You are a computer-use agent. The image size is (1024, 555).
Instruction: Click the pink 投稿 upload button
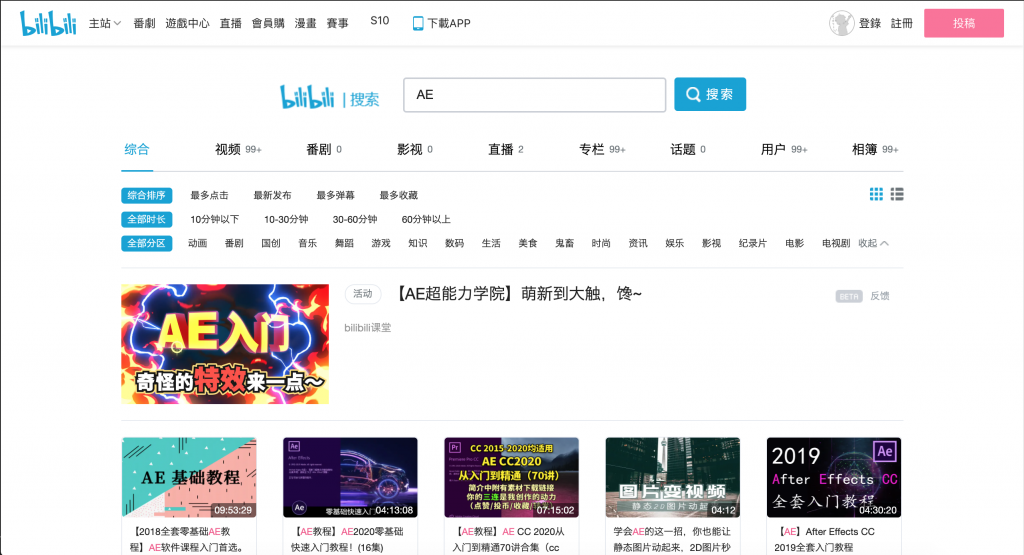point(964,23)
